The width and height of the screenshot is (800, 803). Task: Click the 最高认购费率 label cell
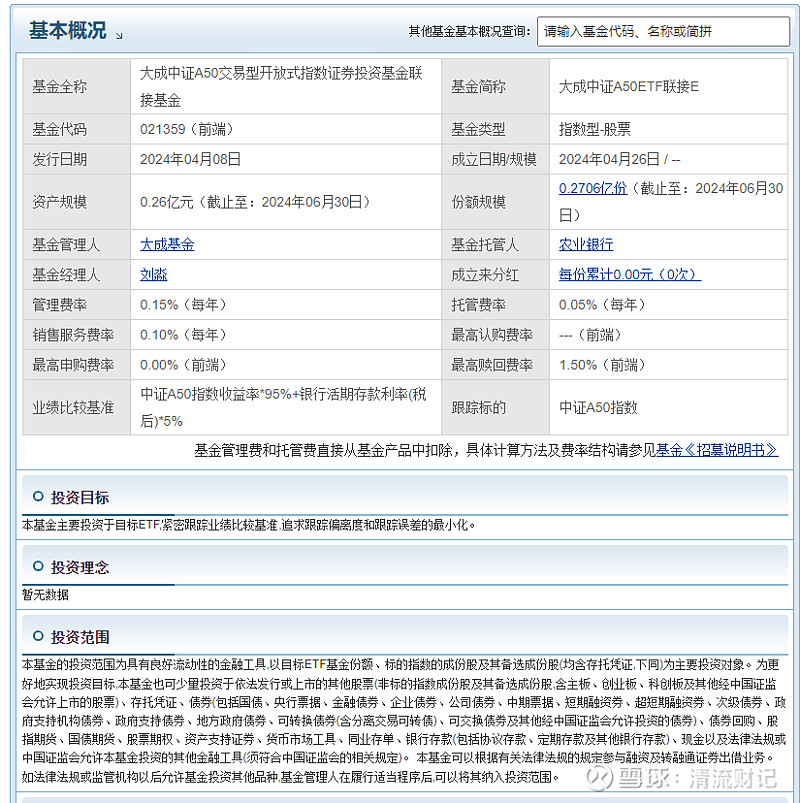click(x=495, y=335)
